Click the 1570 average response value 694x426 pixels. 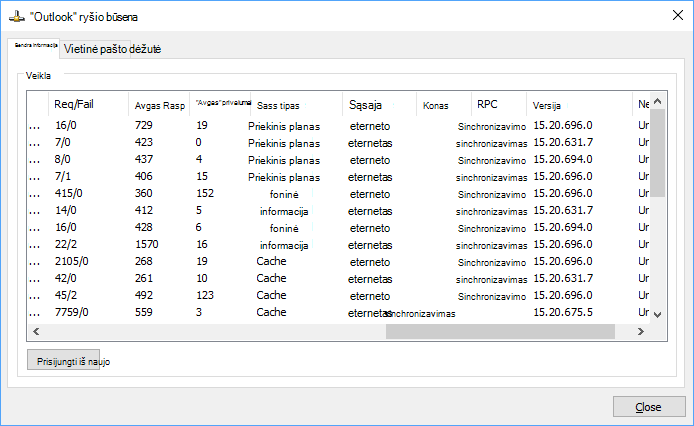pyautogui.click(x=147, y=244)
